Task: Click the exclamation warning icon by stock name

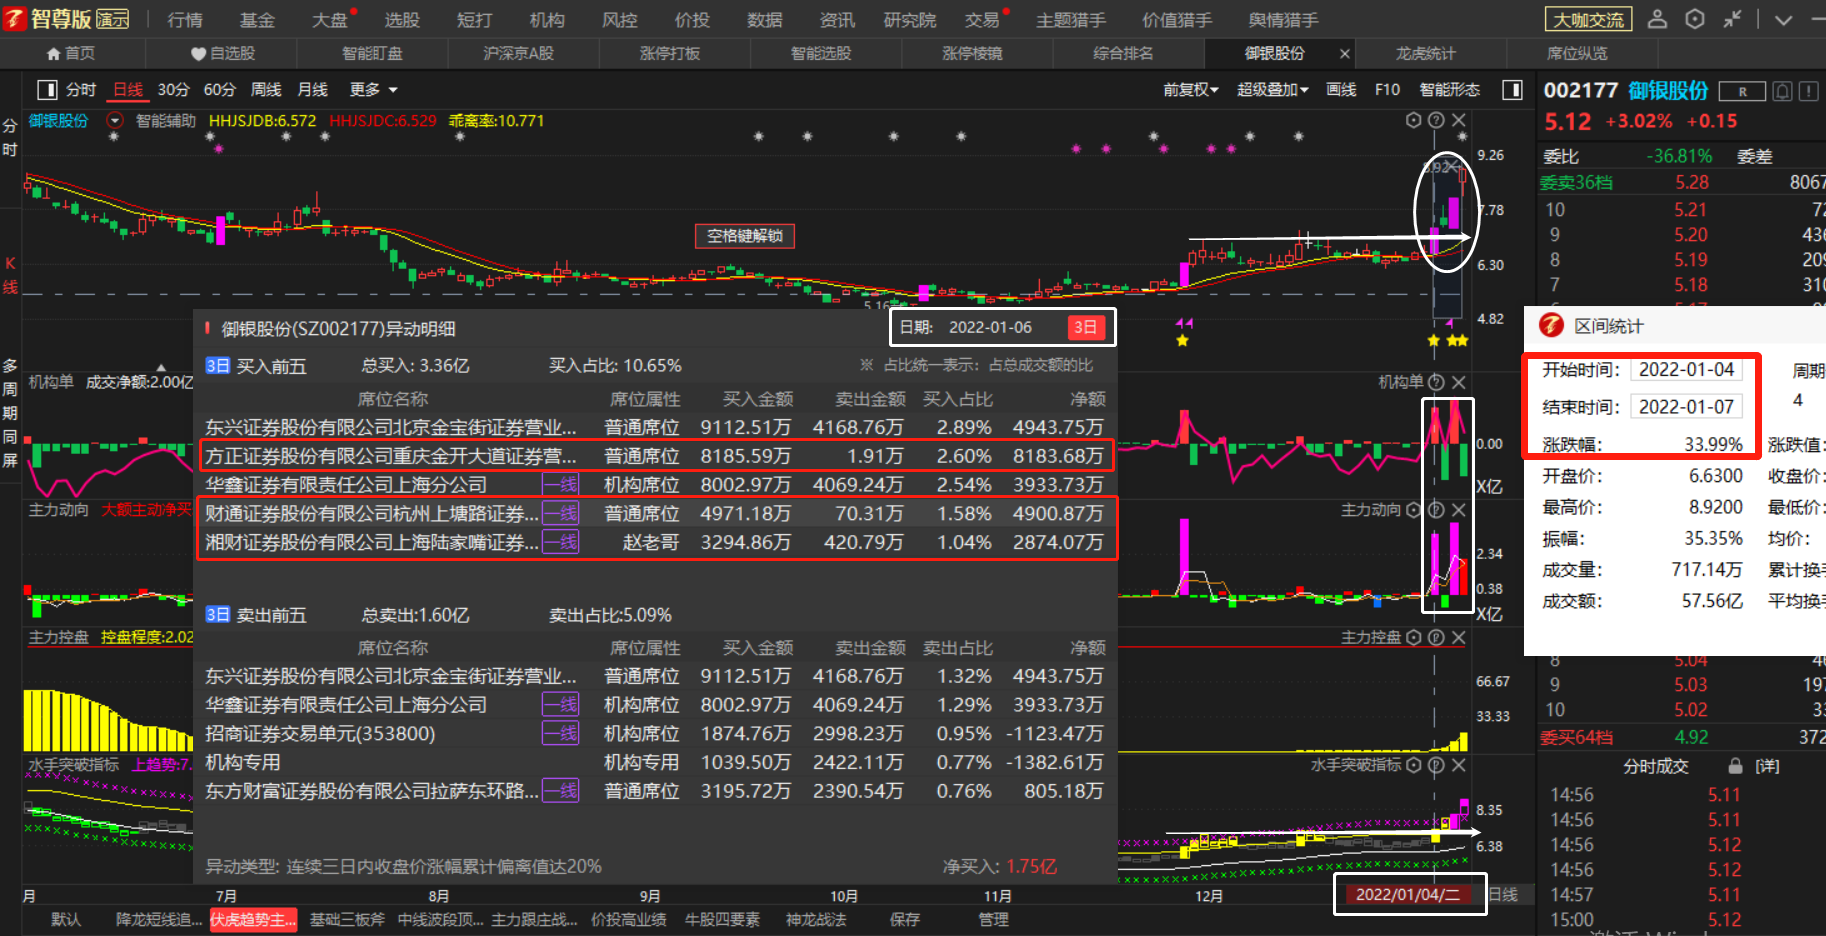Action: tap(1808, 92)
